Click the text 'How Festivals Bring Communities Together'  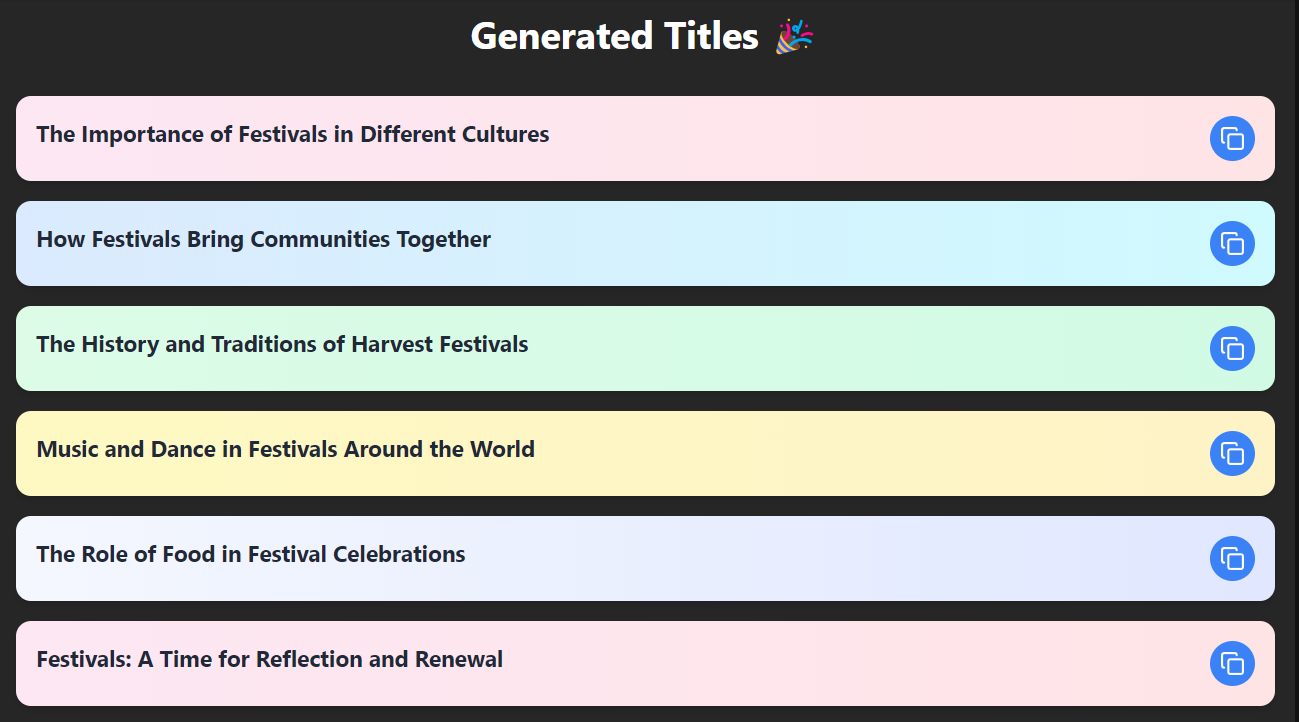(264, 239)
